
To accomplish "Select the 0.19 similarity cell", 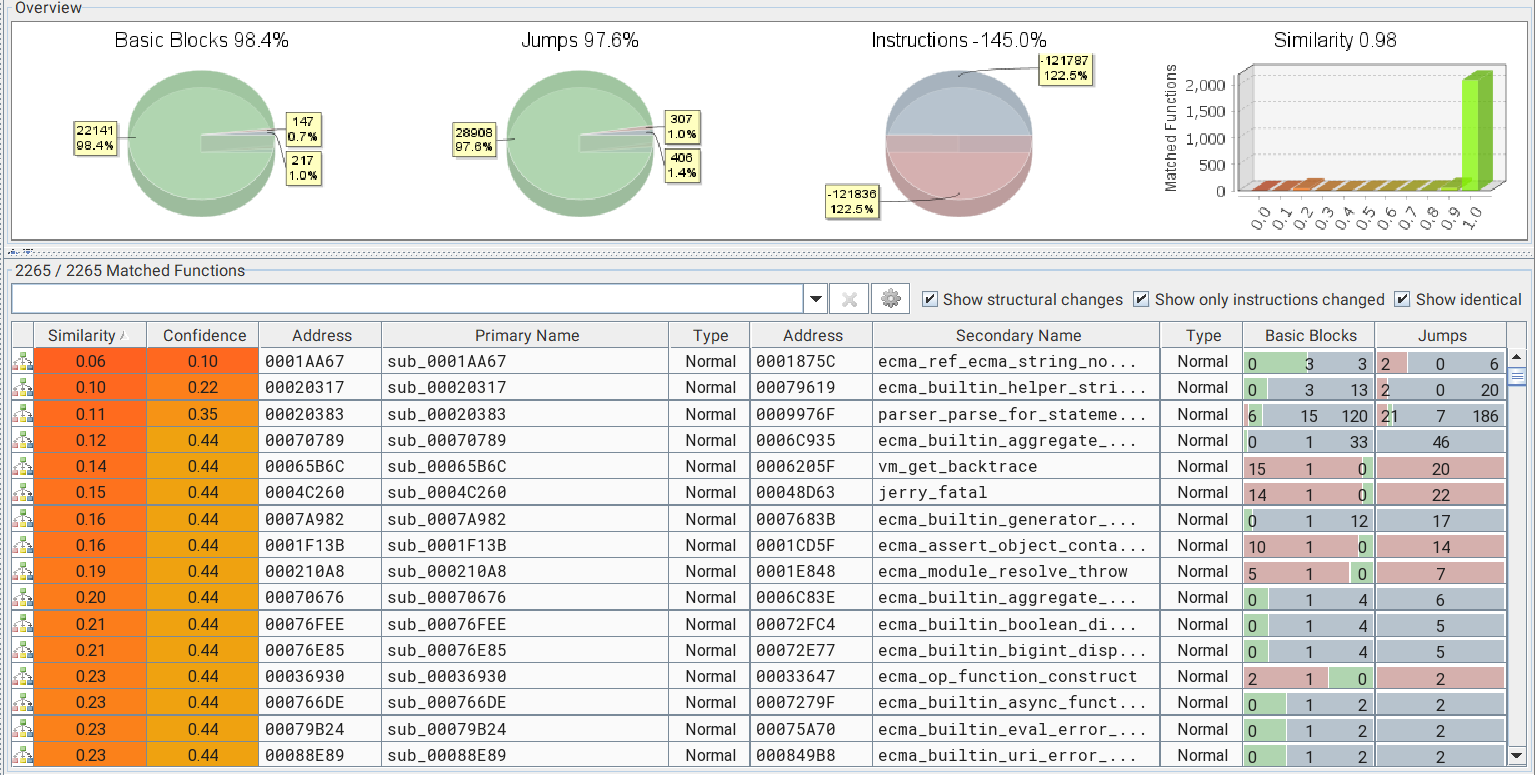I will coord(90,572).
